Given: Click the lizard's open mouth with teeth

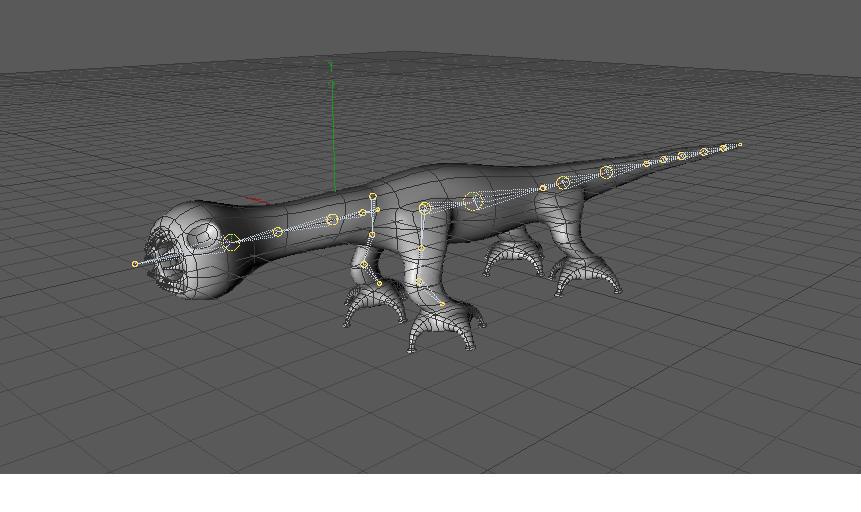Looking at the screenshot, I should click(x=163, y=260).
